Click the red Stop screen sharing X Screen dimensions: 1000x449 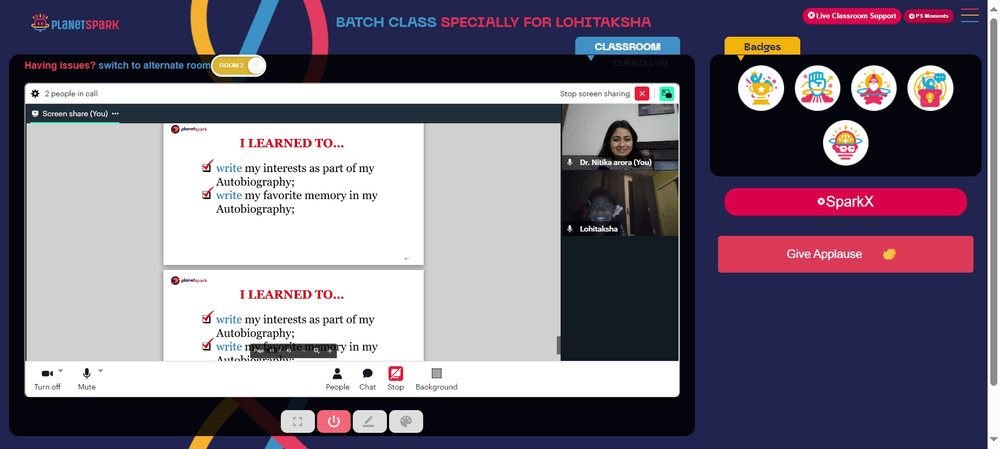pos(642,94)
